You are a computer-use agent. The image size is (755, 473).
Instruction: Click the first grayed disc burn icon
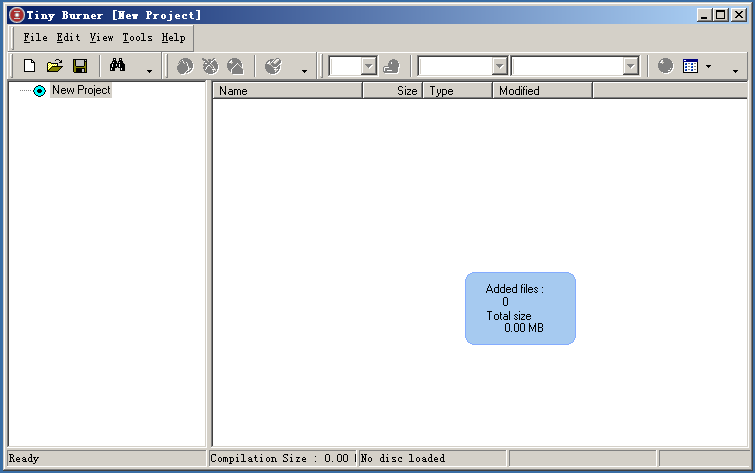[185, 66]
